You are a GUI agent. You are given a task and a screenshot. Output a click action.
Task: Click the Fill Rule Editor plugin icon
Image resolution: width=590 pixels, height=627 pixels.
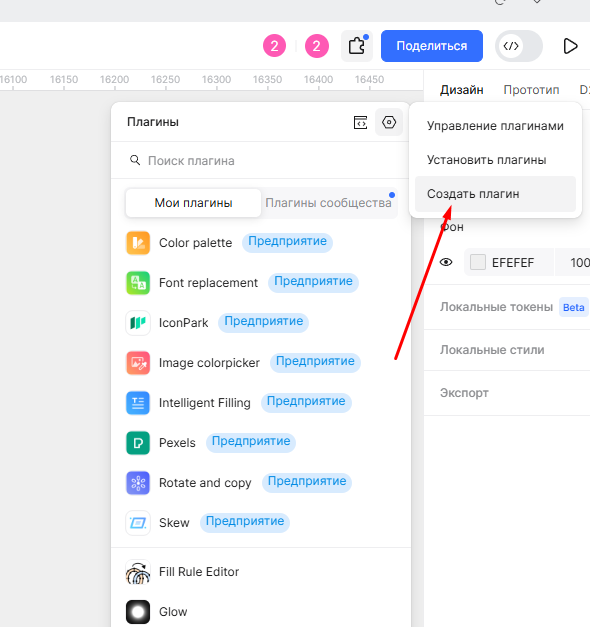(138, 572)
